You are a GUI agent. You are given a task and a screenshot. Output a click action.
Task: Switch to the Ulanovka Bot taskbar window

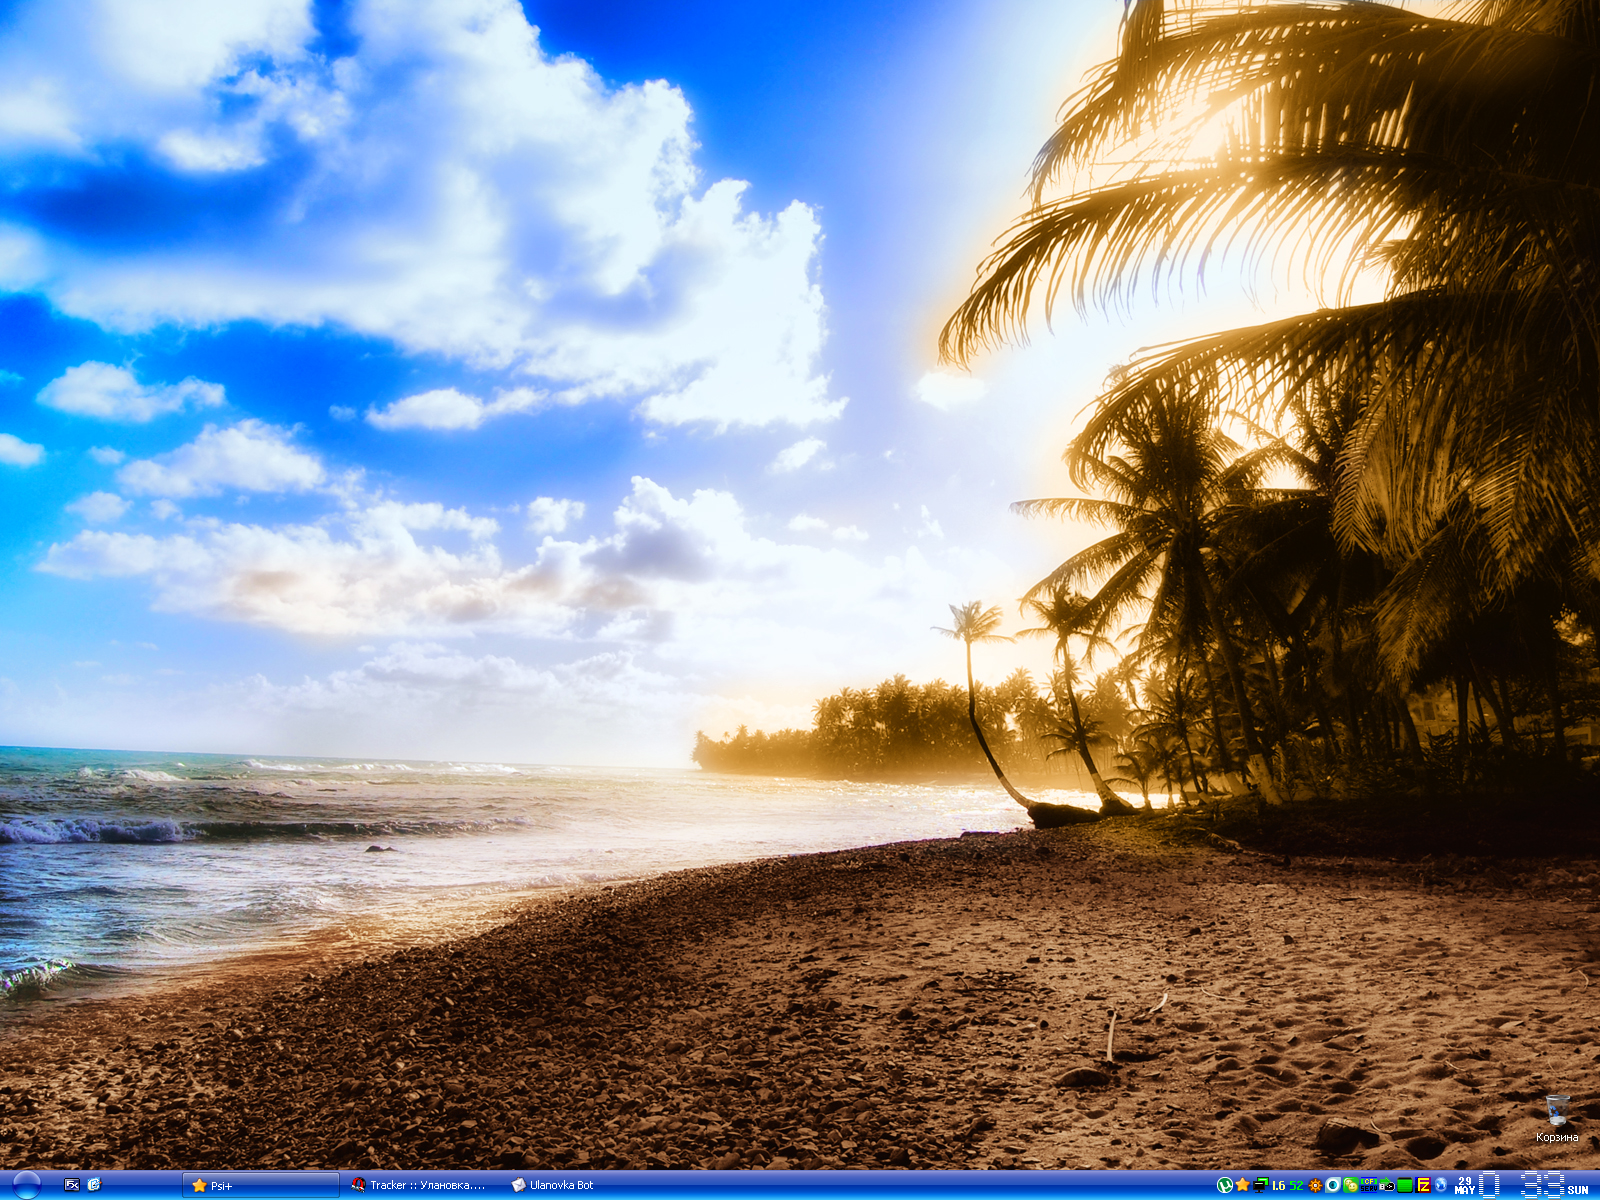click(x=580, y=1185)
